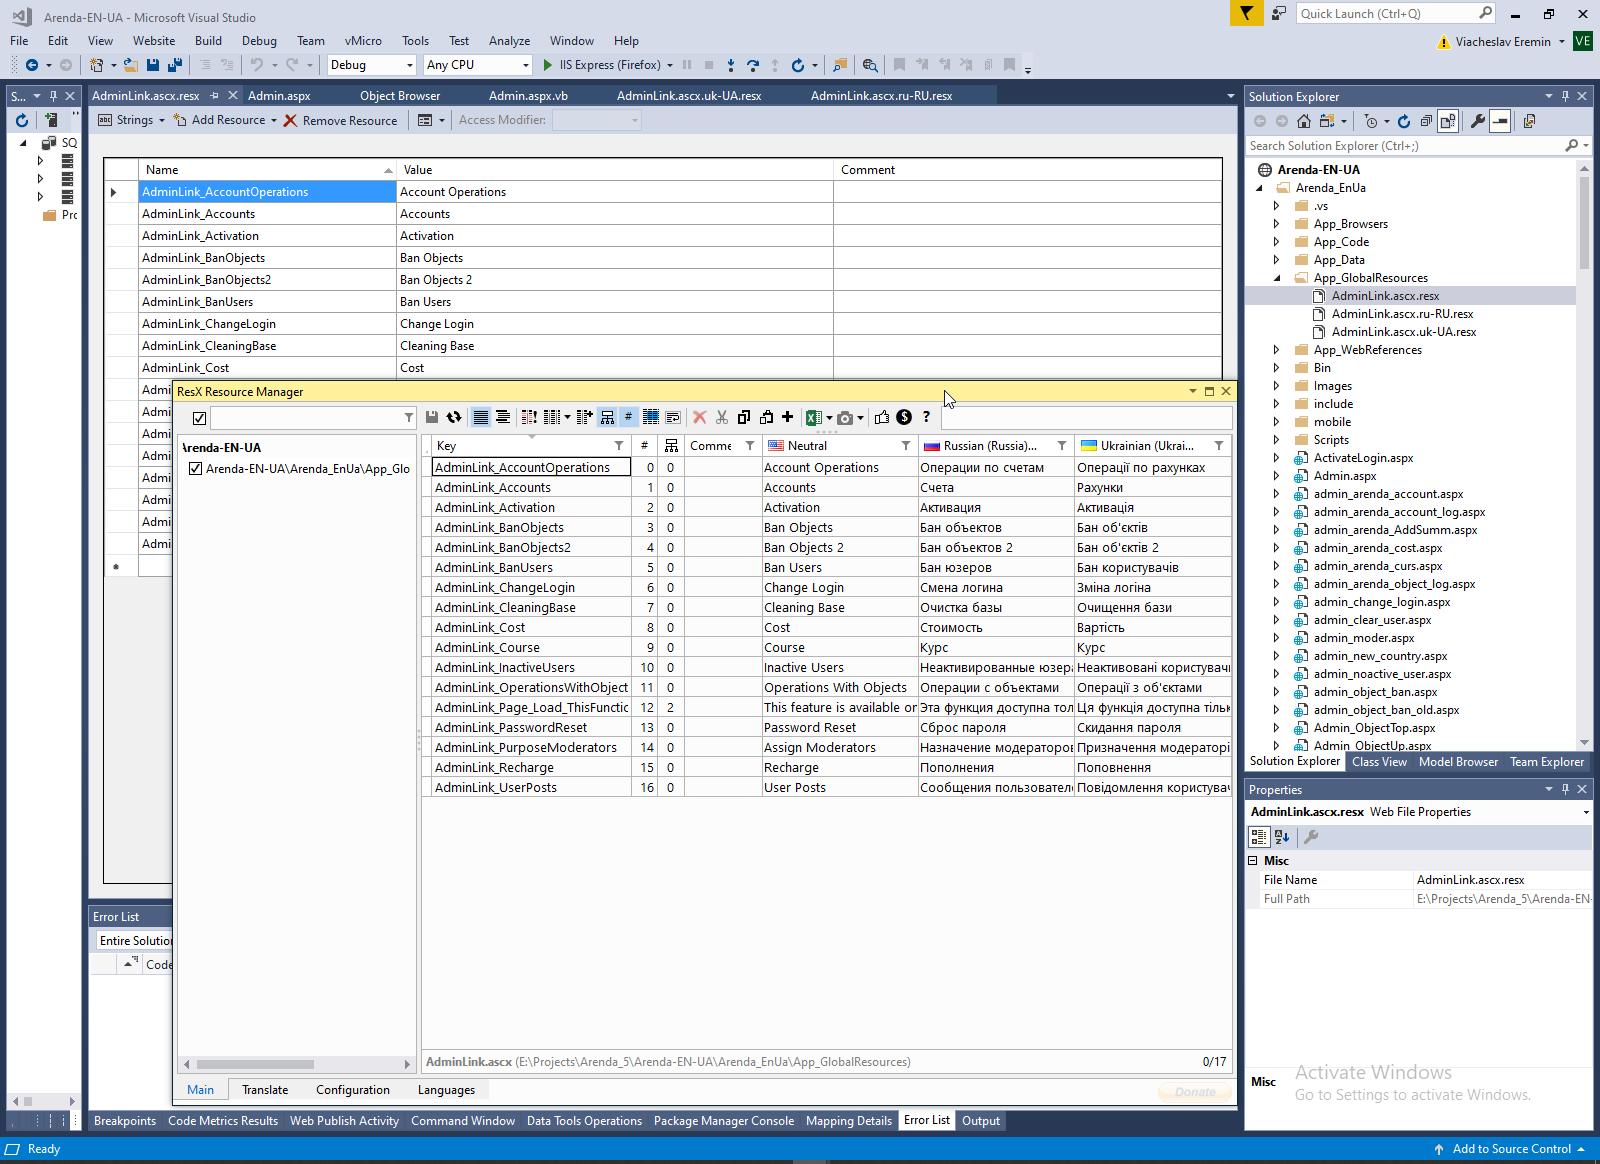Click the Remove Resource button
This screenshot has width=1600, height=1164.
click(340, 120)
